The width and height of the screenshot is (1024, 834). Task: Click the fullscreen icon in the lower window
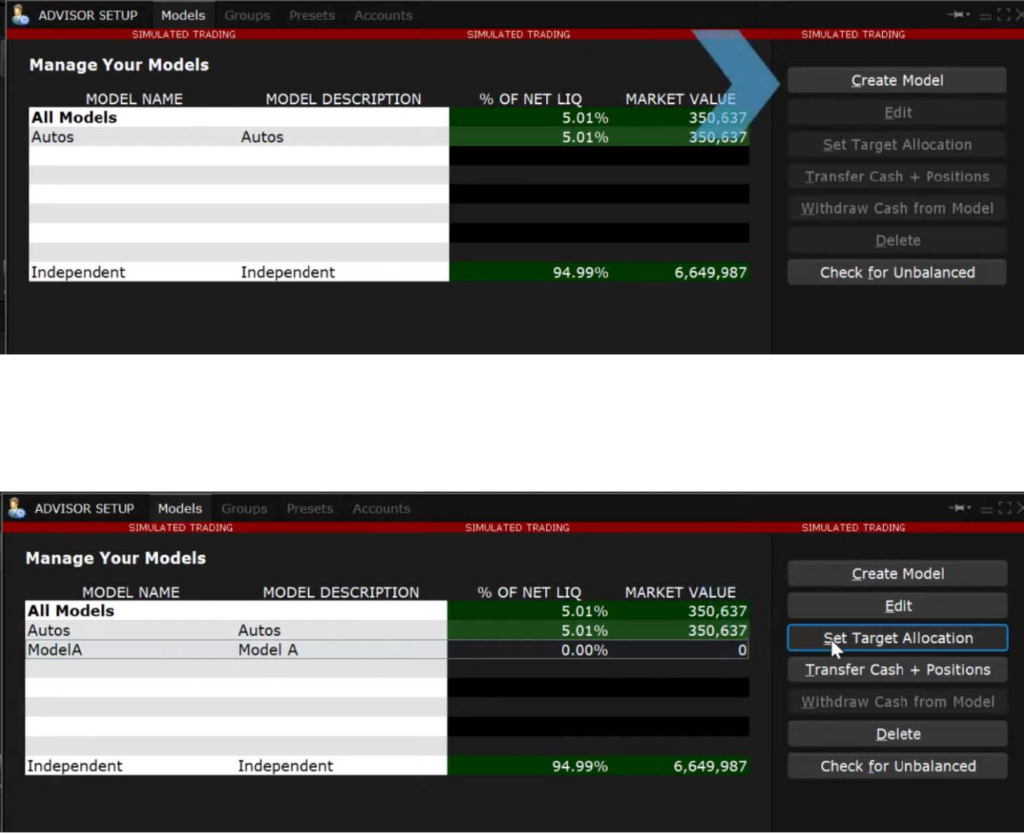(x=1003, y=509)
